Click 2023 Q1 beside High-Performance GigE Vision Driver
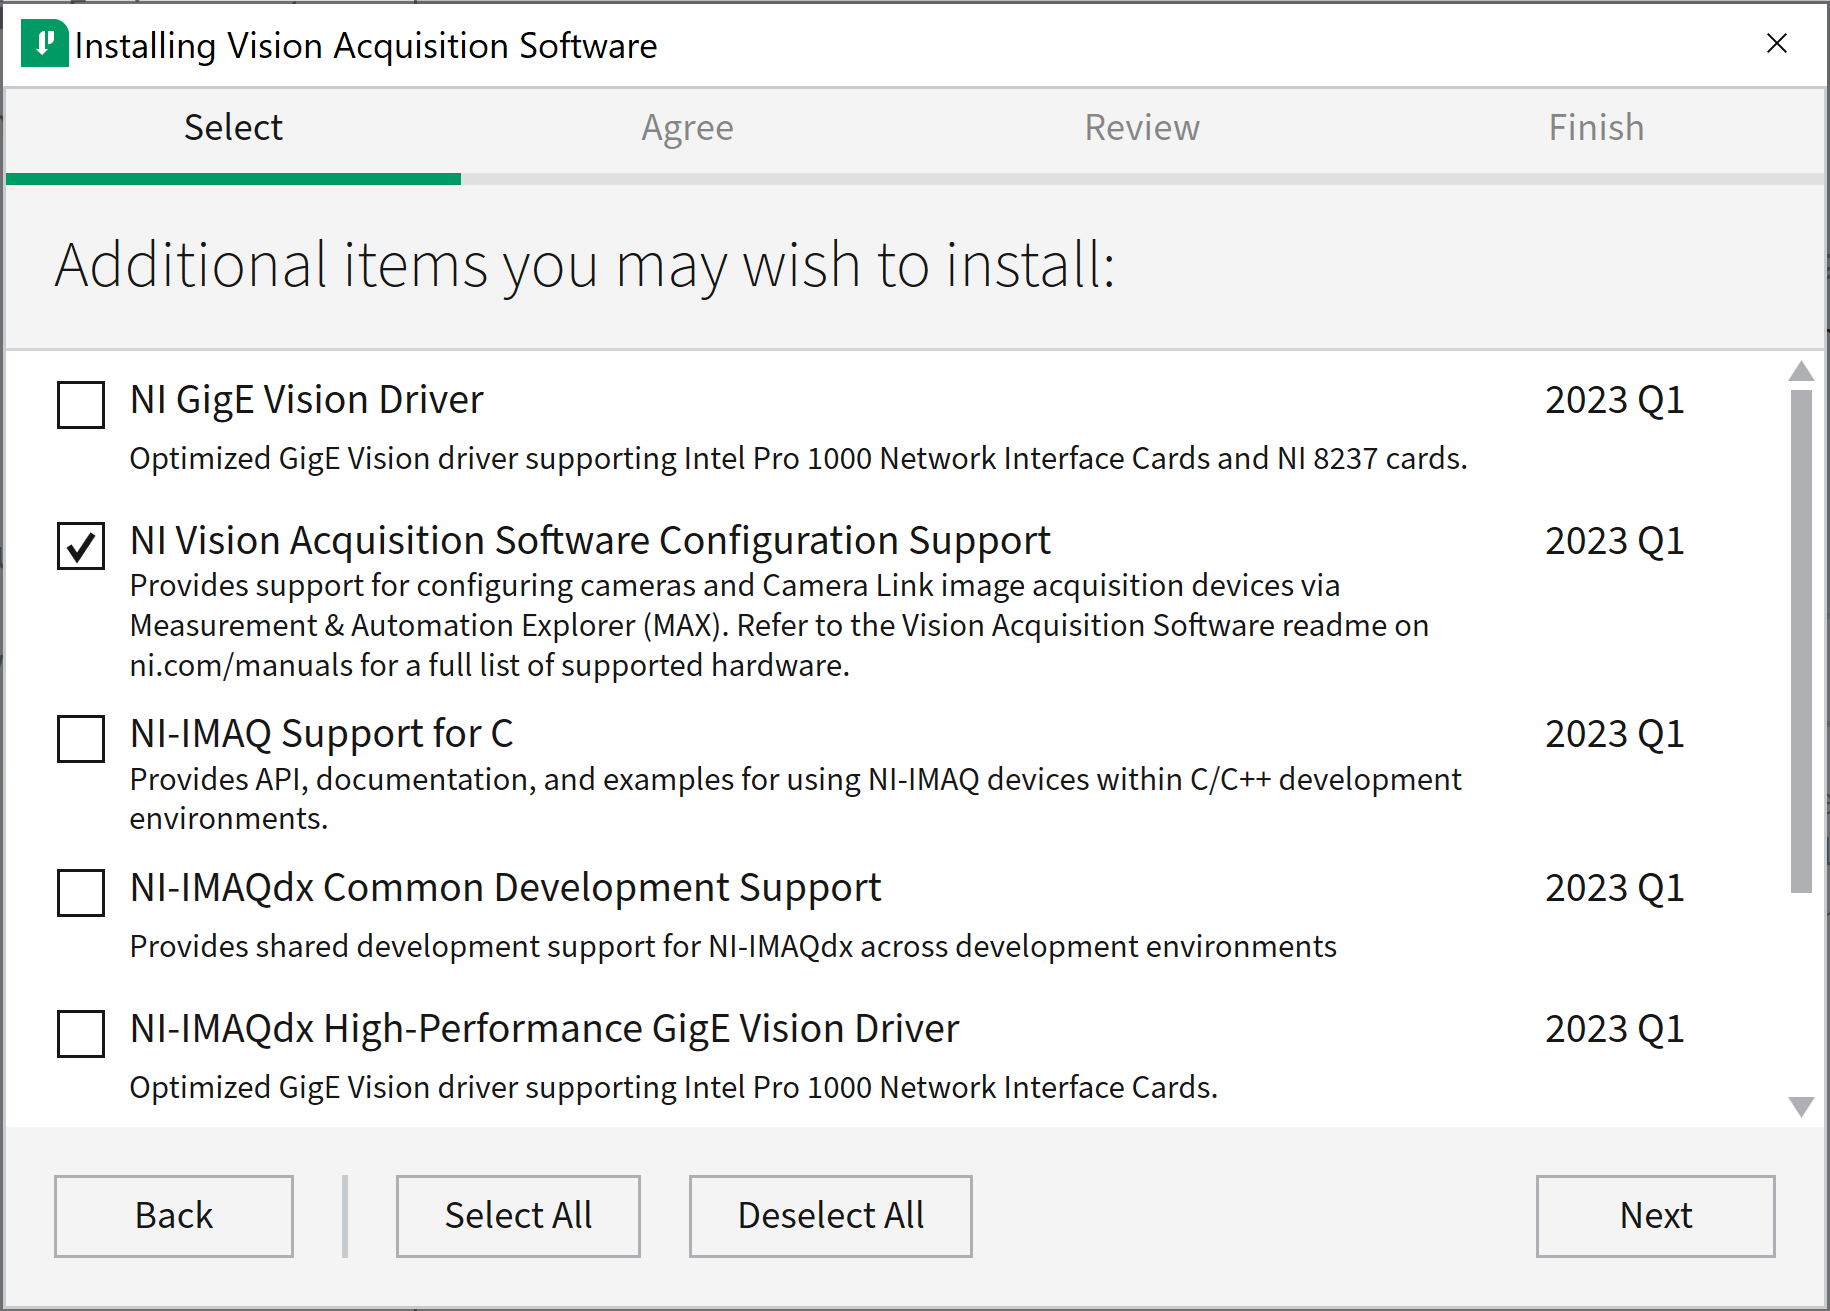The height and width of the screenshot is (1311, 1830). (1614, 1030)
